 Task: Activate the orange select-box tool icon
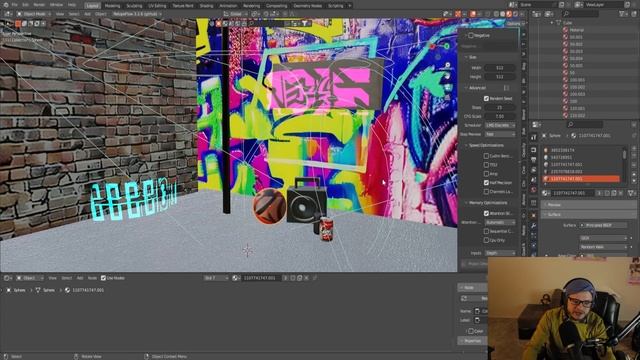[x=18, y=24]
